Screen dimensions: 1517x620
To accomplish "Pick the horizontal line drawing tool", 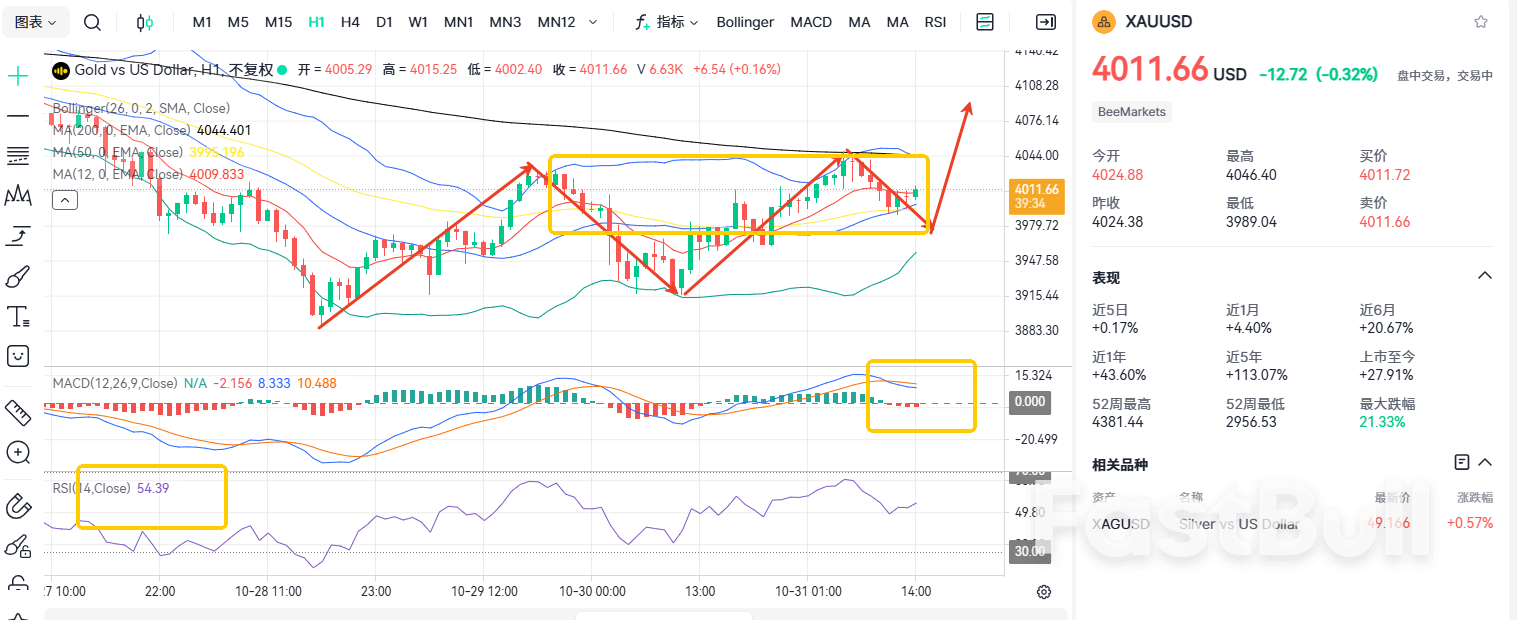I will (18, 115).
